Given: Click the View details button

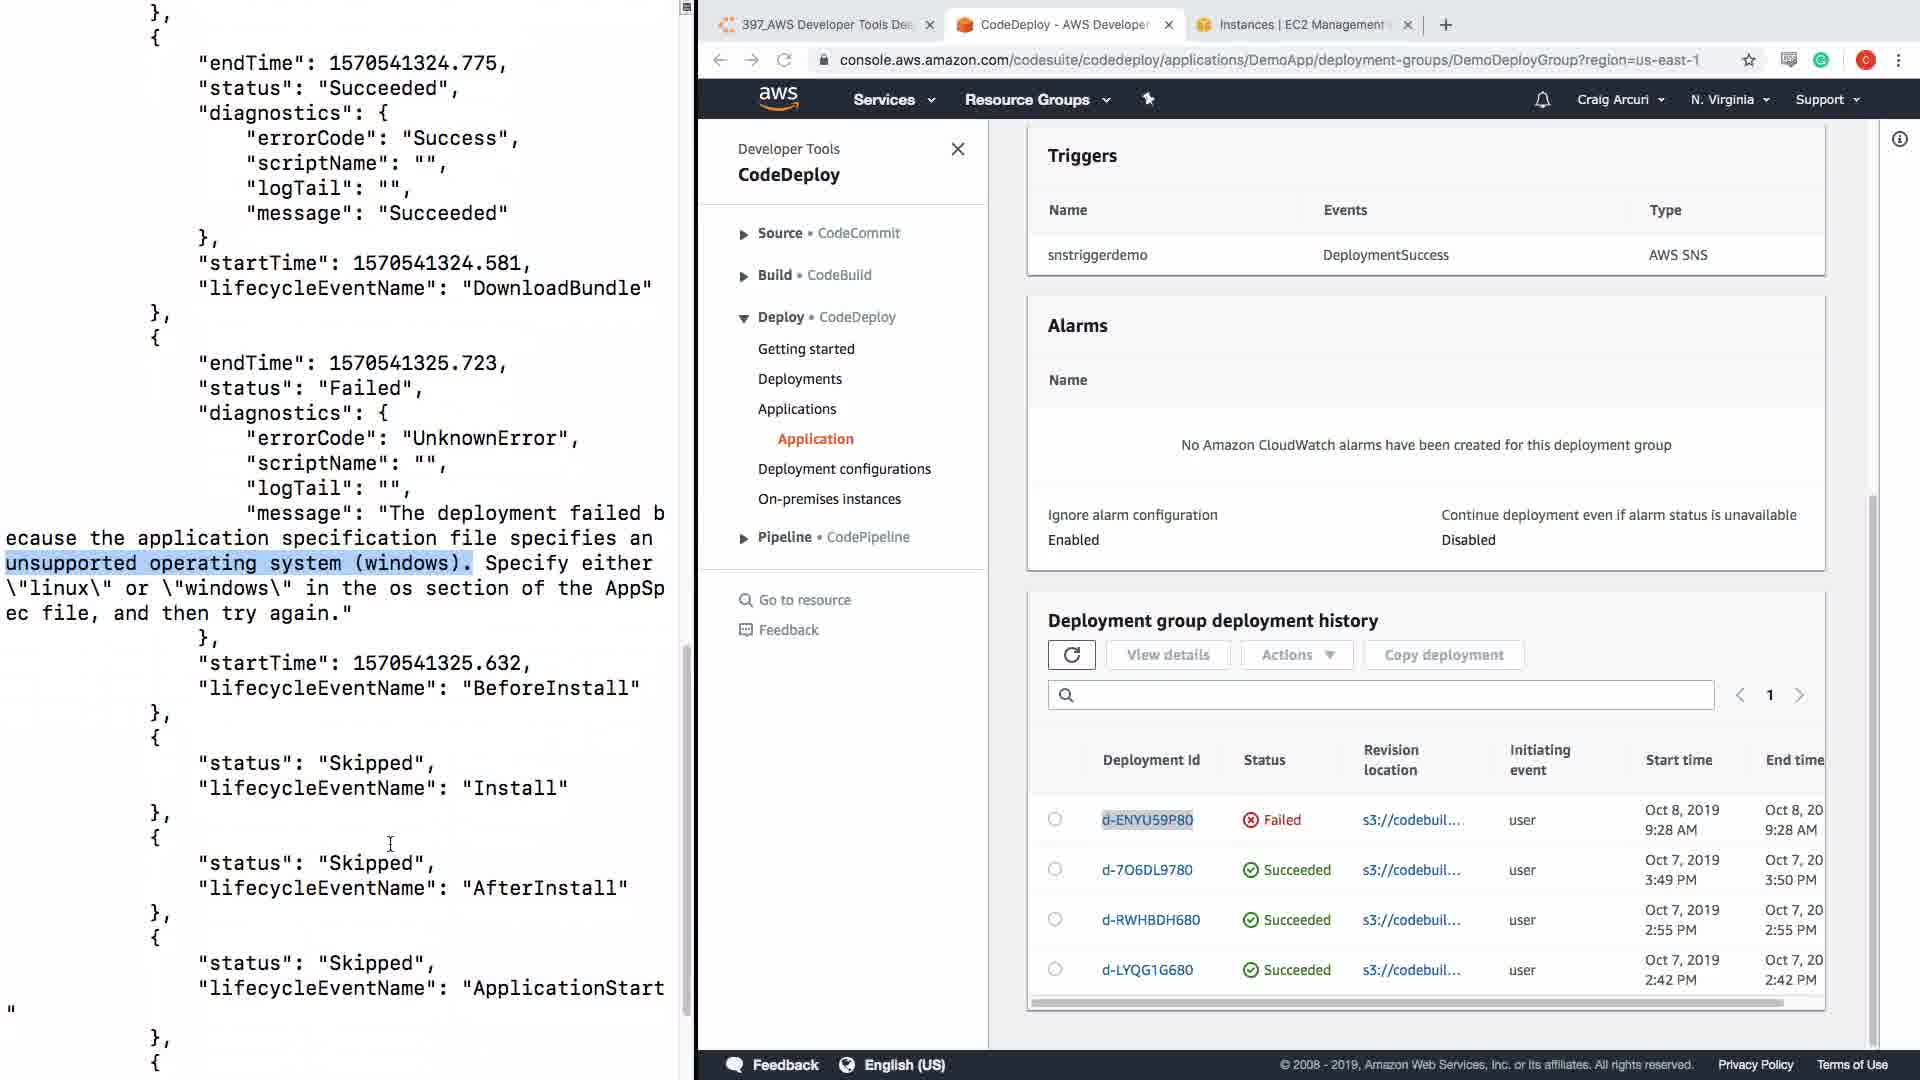Looking at the screenshot, I should [x=1167, y=655].
